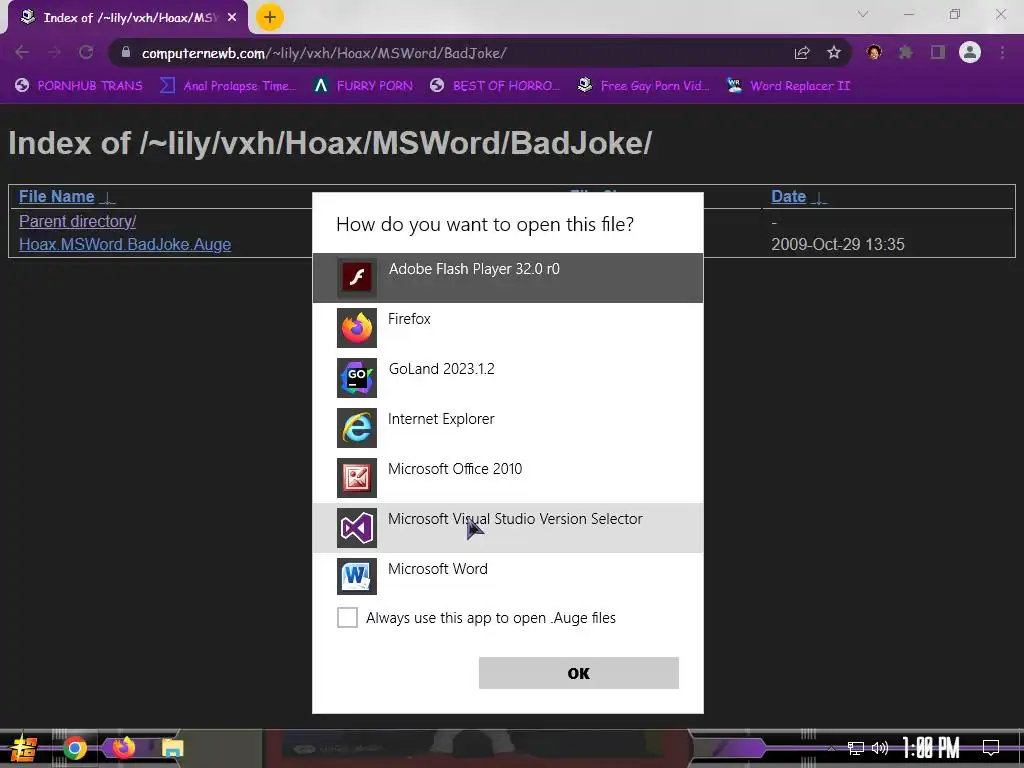
Task: Click the share page icon in address bar
Action: 802,53
